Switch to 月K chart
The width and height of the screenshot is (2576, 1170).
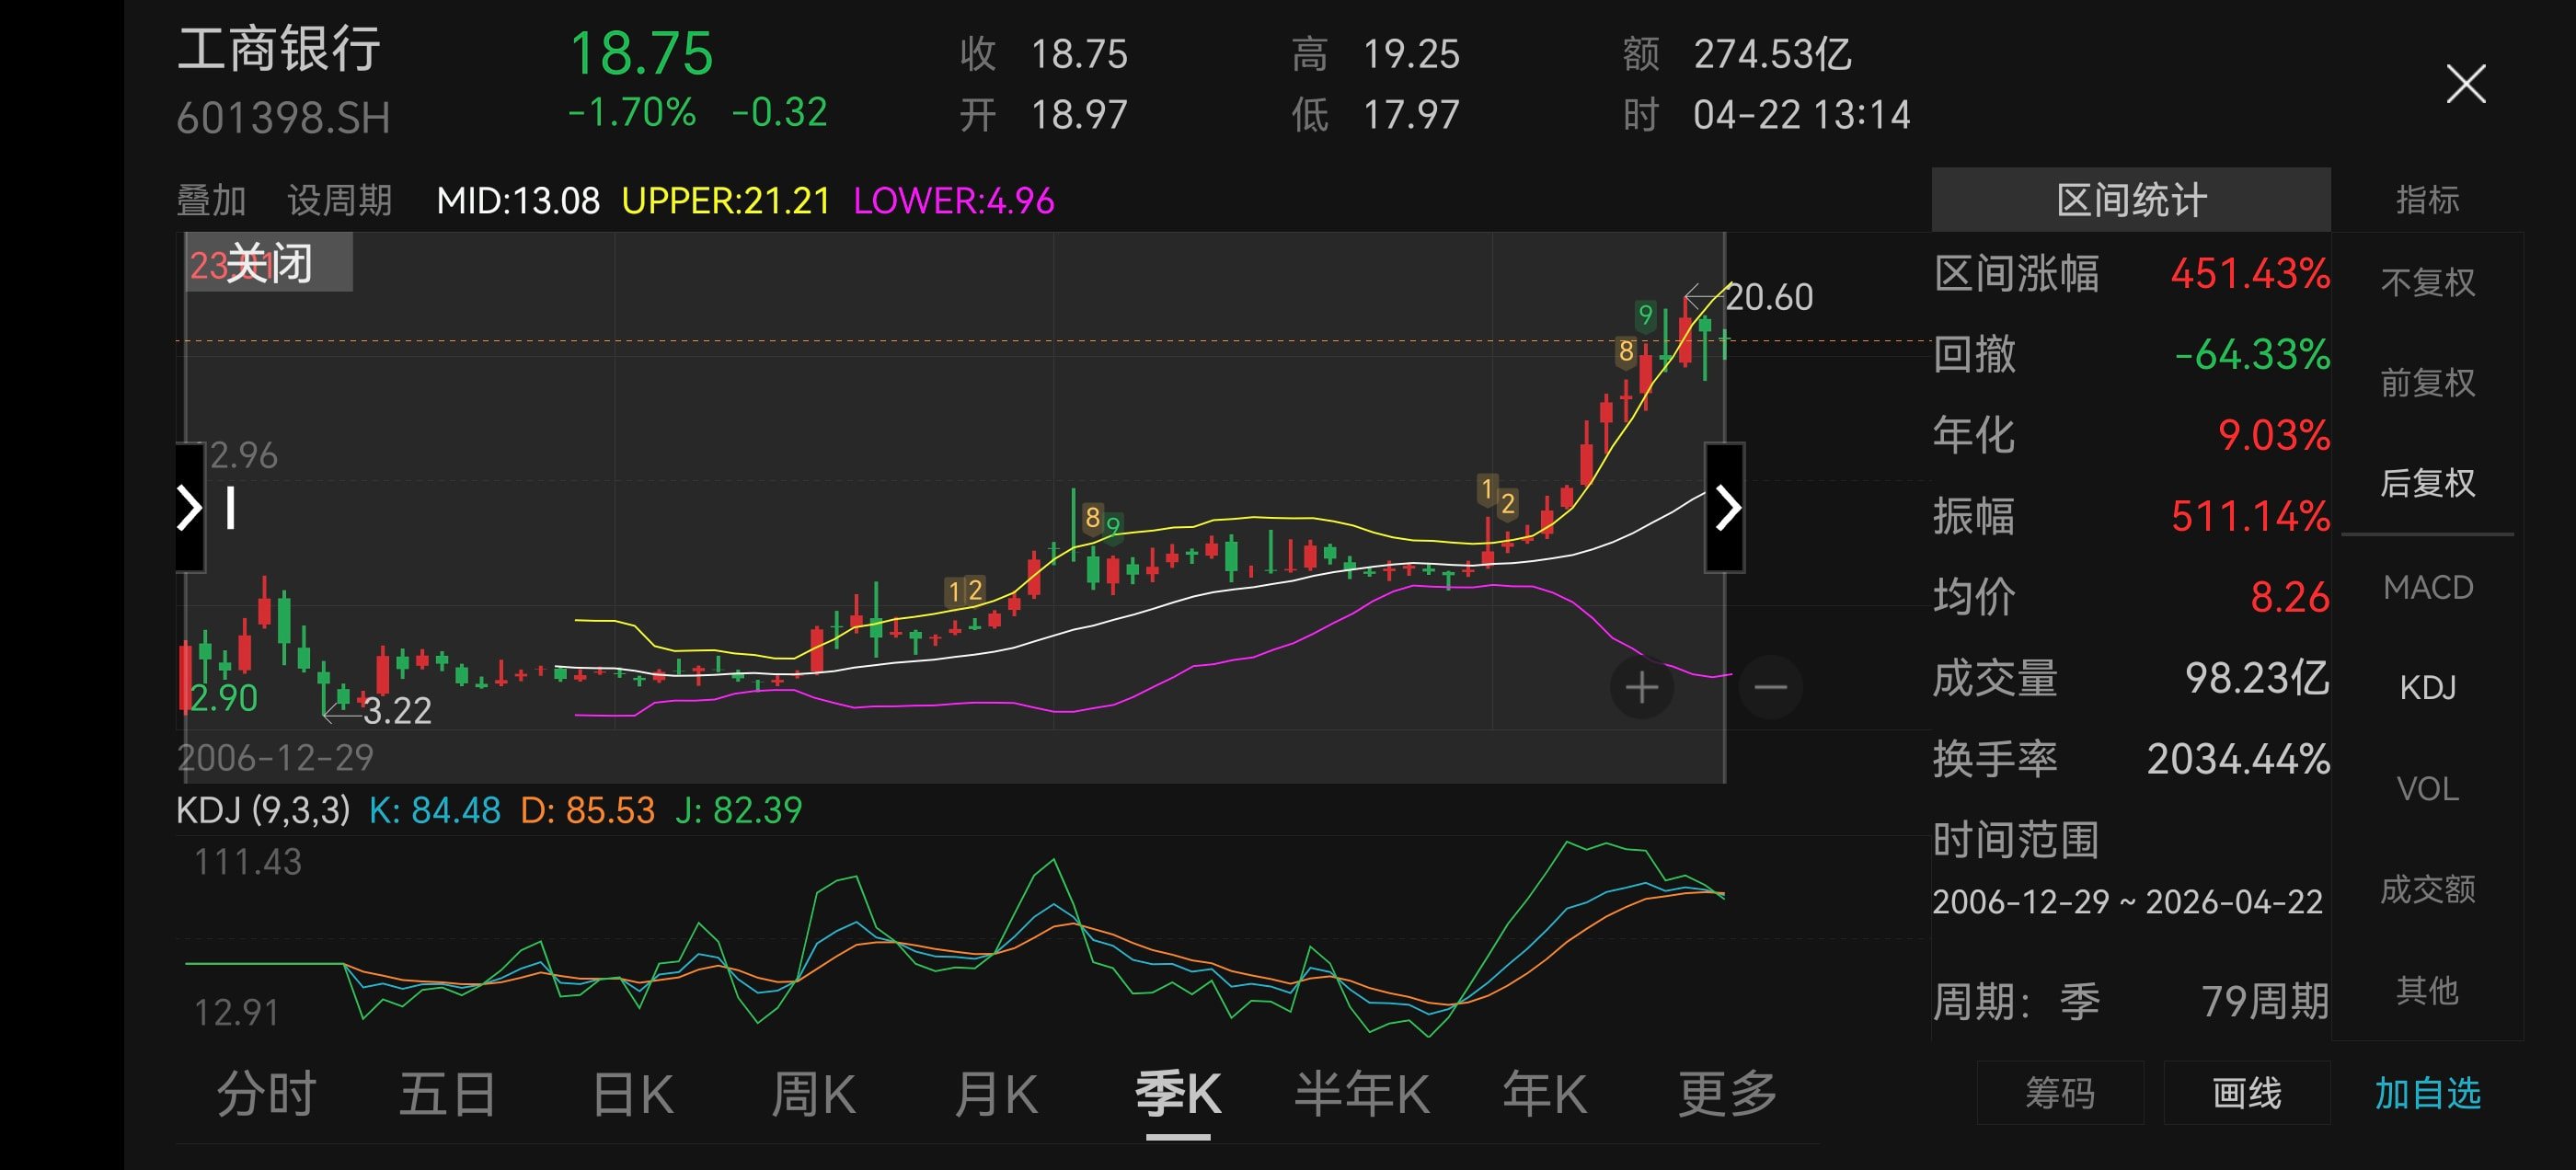[x=996, y=1093]
